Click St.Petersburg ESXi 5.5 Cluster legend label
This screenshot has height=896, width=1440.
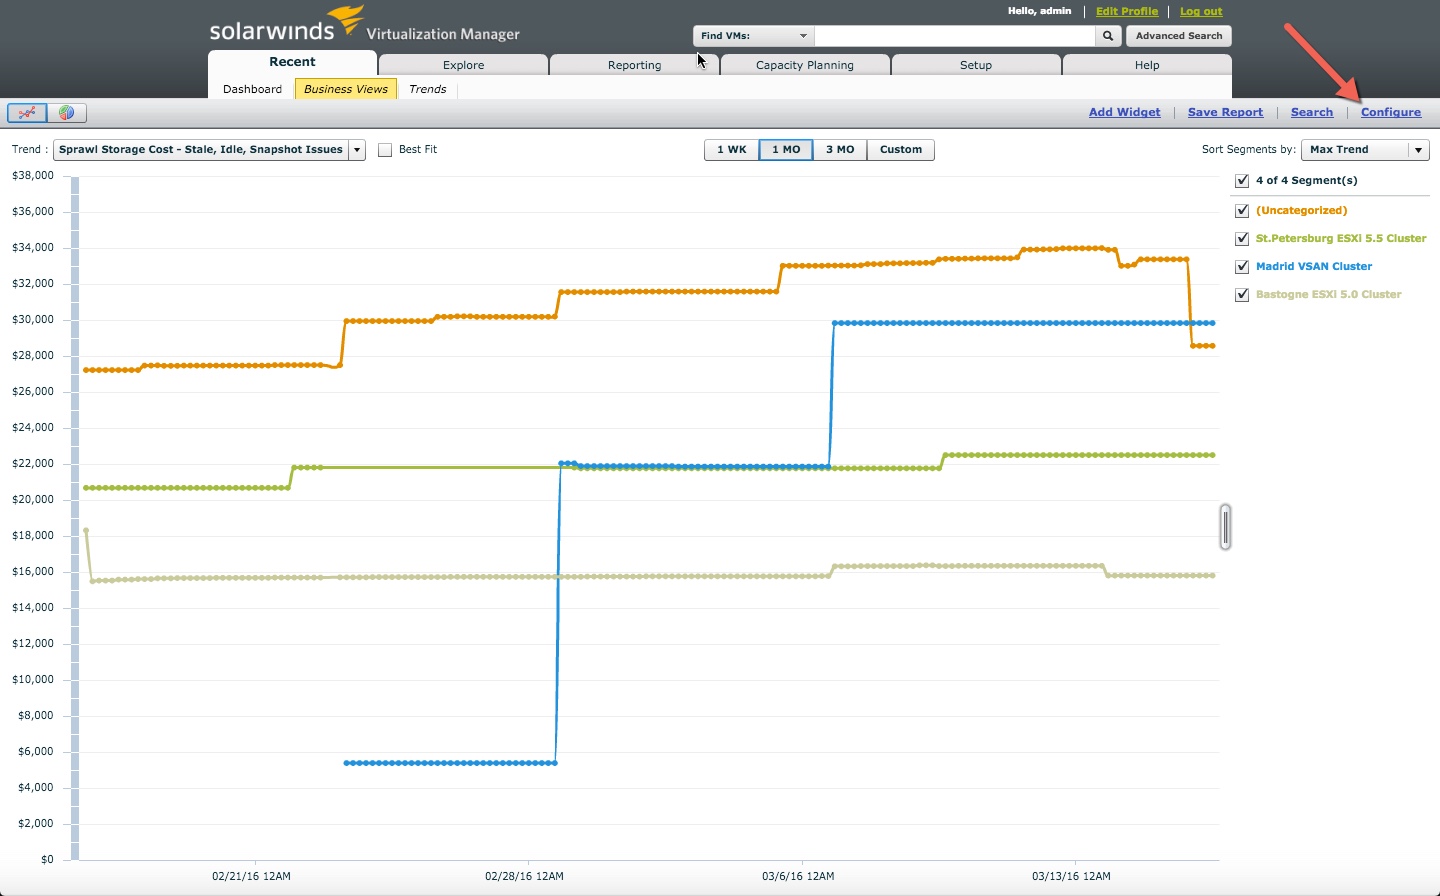coord(1341,239)
